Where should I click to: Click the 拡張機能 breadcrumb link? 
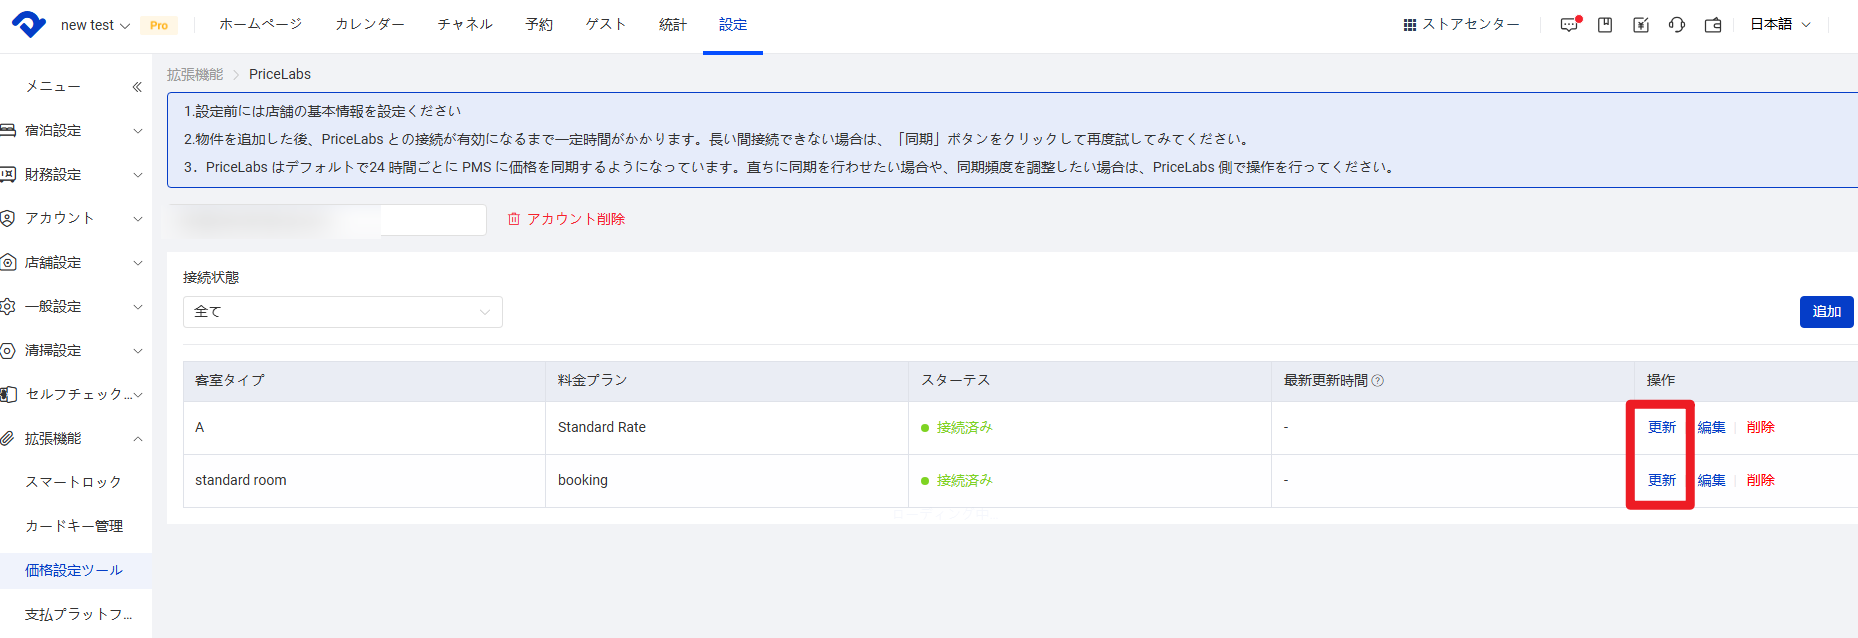point(195,74)
